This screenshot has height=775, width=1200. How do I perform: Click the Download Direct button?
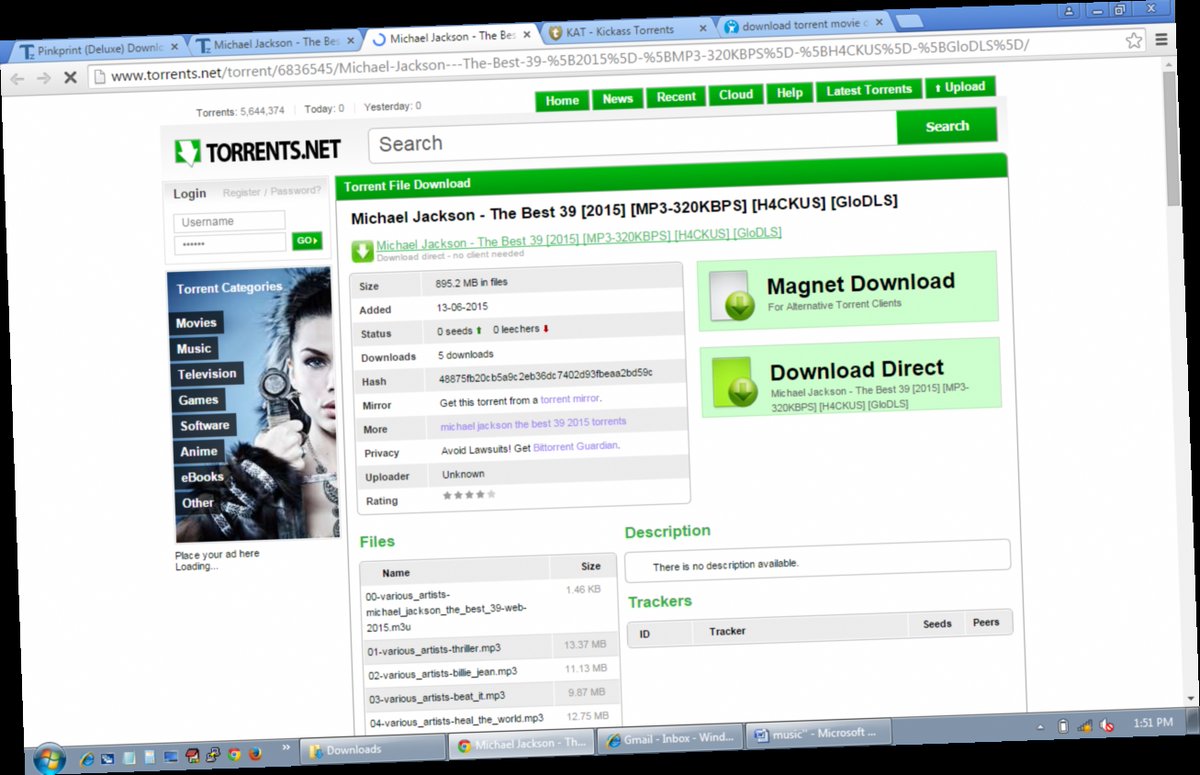tap(850, 378)
